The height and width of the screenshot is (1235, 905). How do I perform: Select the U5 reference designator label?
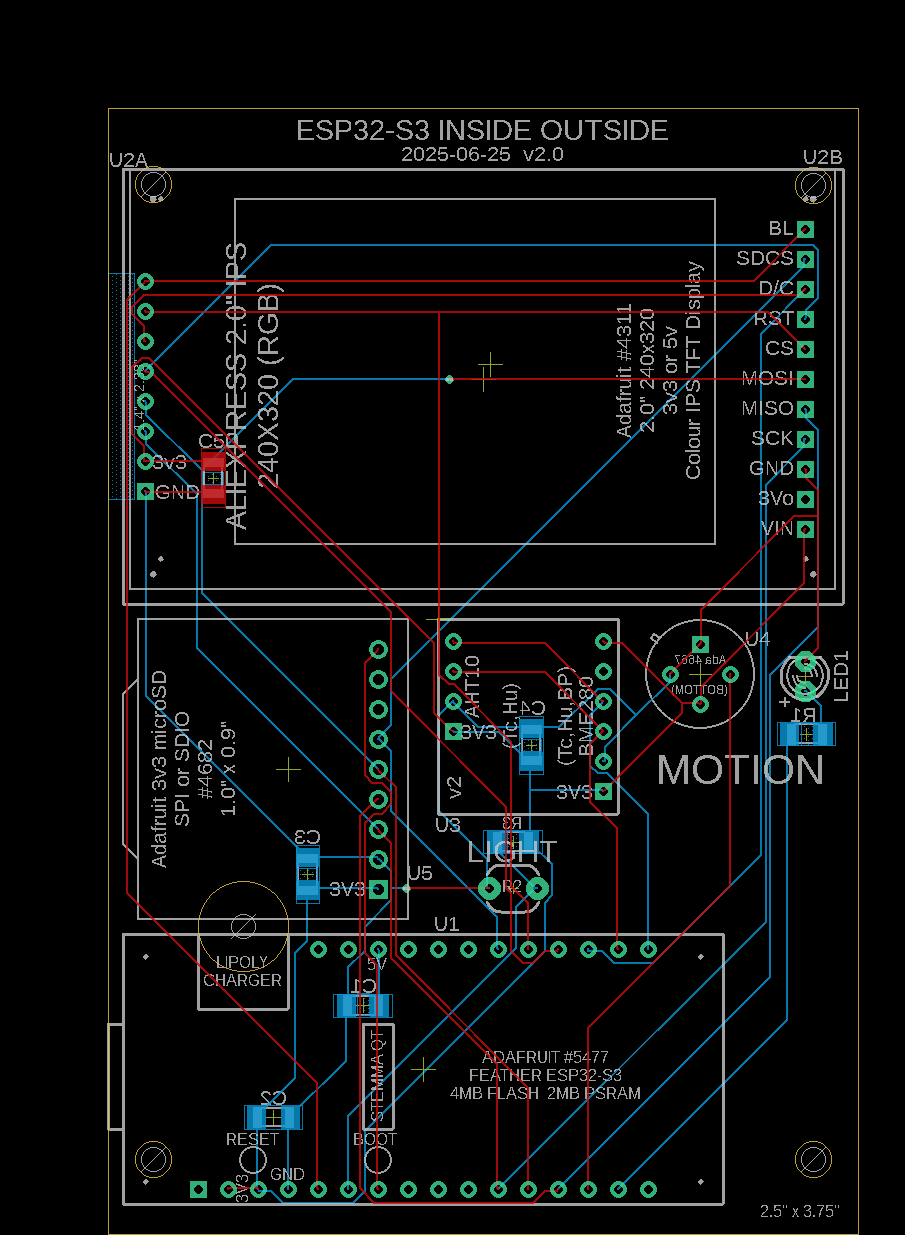click(420, 874)
